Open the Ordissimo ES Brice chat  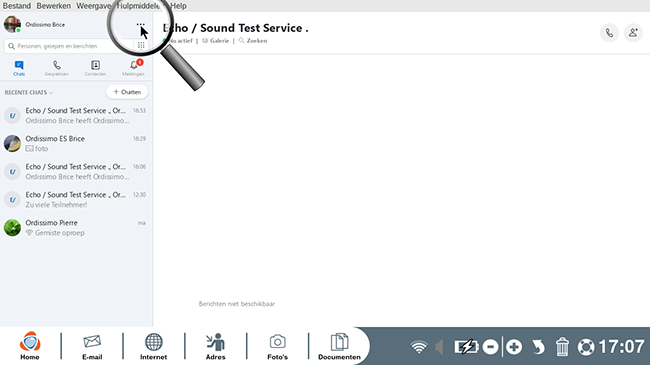point(76,144)
